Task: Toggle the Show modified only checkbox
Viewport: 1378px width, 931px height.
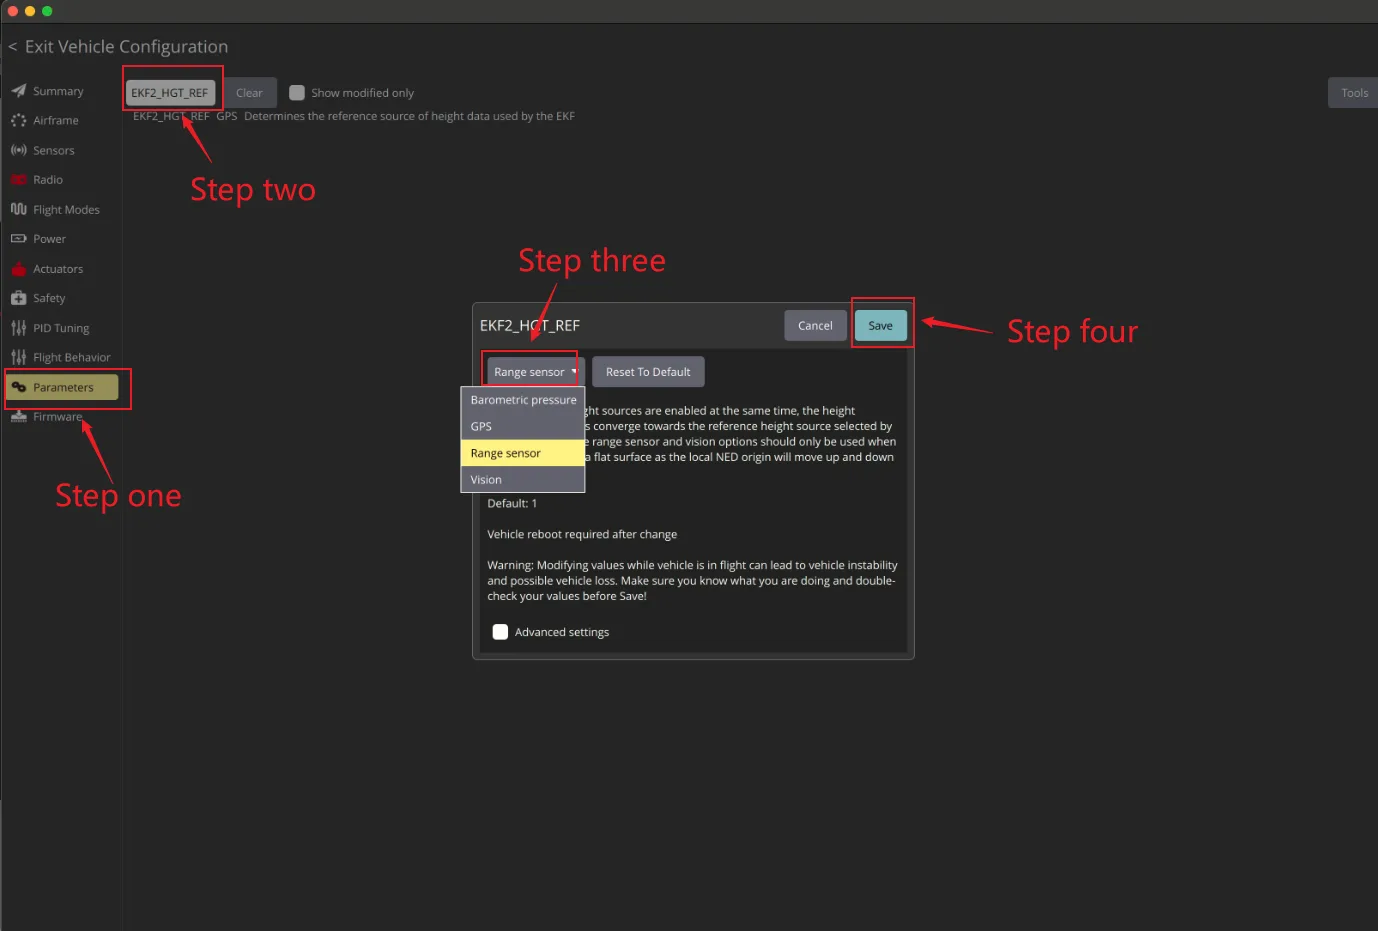Action: [297, 93]
